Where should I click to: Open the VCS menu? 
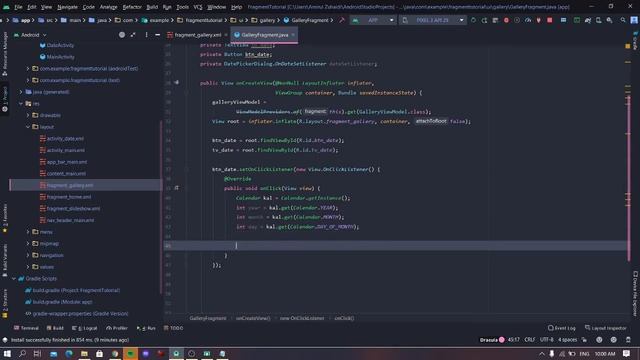pyautogui.click(x=198, y=7)
